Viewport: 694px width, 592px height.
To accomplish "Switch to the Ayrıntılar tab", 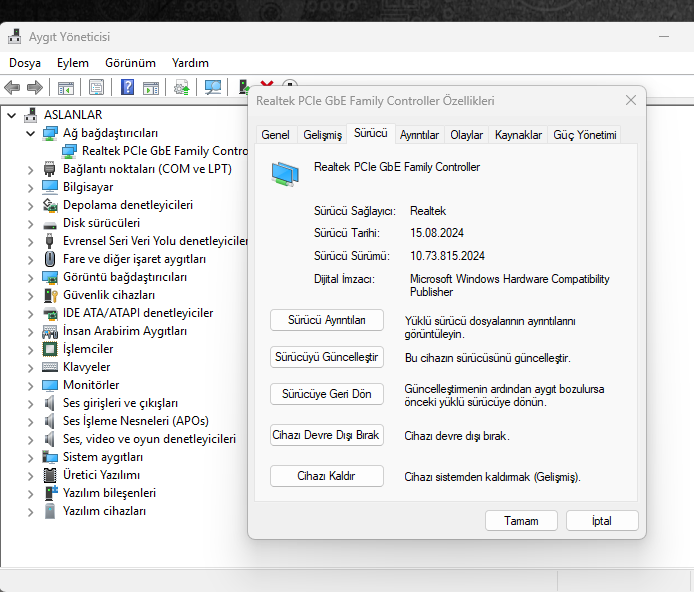I will point(419,135).
